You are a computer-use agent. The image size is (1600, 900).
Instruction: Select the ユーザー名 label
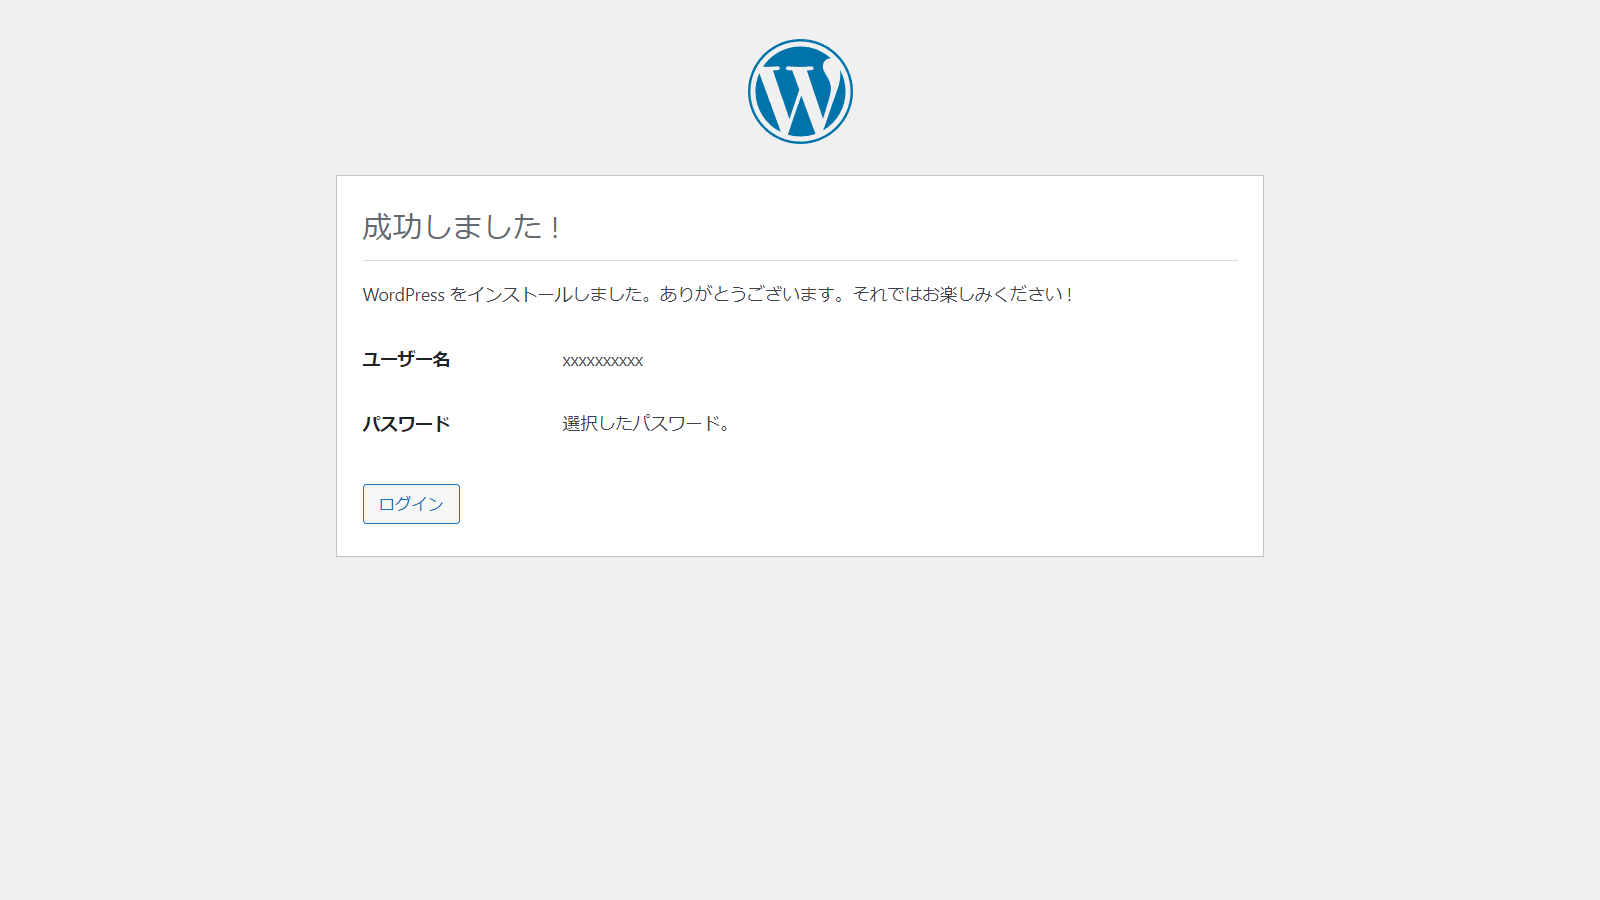406,360
